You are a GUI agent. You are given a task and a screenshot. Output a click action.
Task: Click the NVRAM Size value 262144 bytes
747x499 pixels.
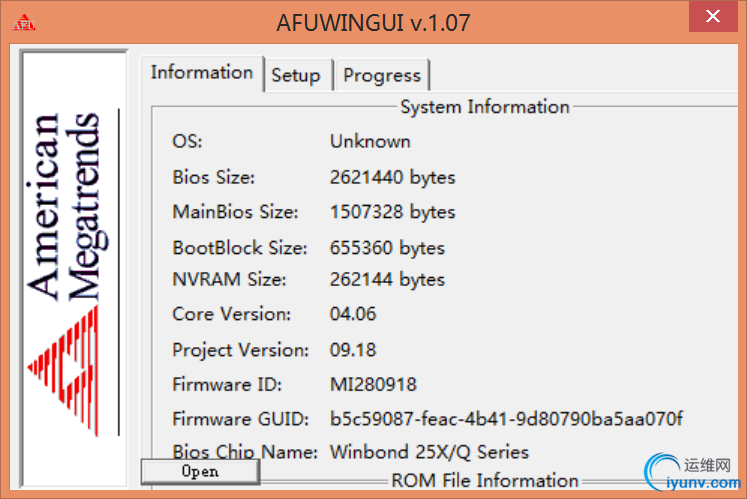tap(387, 279)
